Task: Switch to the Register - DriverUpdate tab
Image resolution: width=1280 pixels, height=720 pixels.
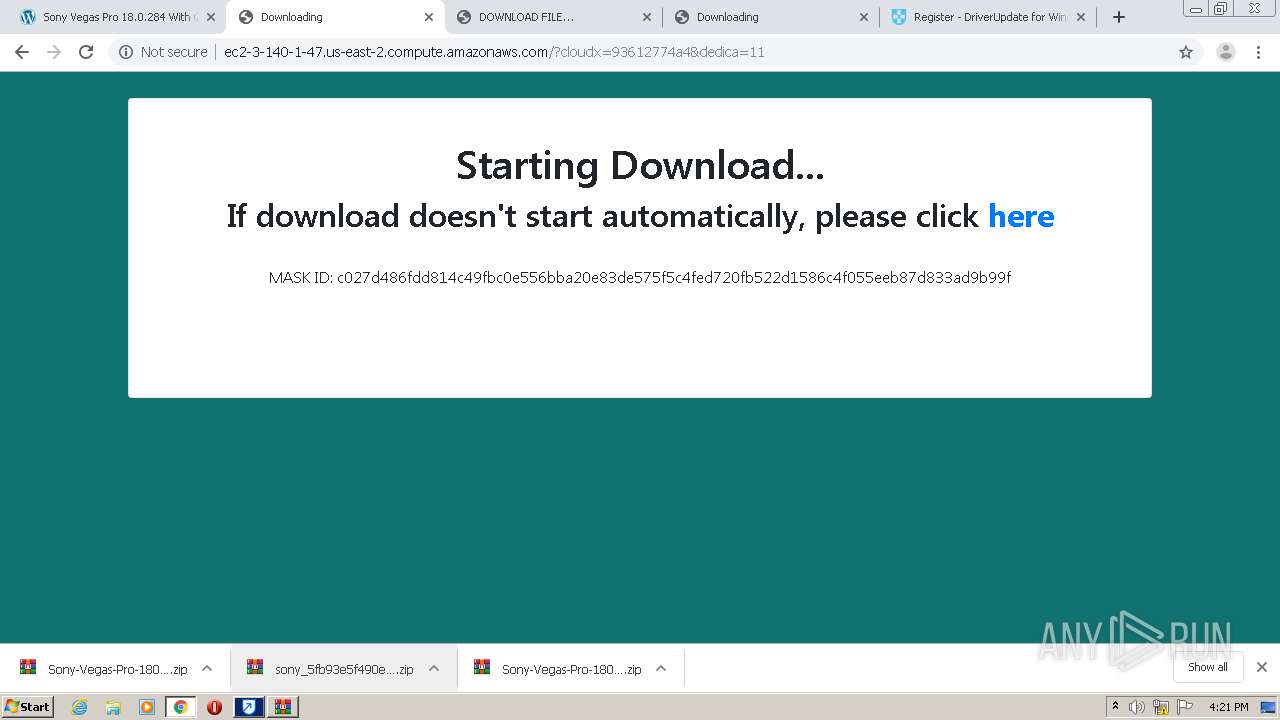Action: (988, 17)
